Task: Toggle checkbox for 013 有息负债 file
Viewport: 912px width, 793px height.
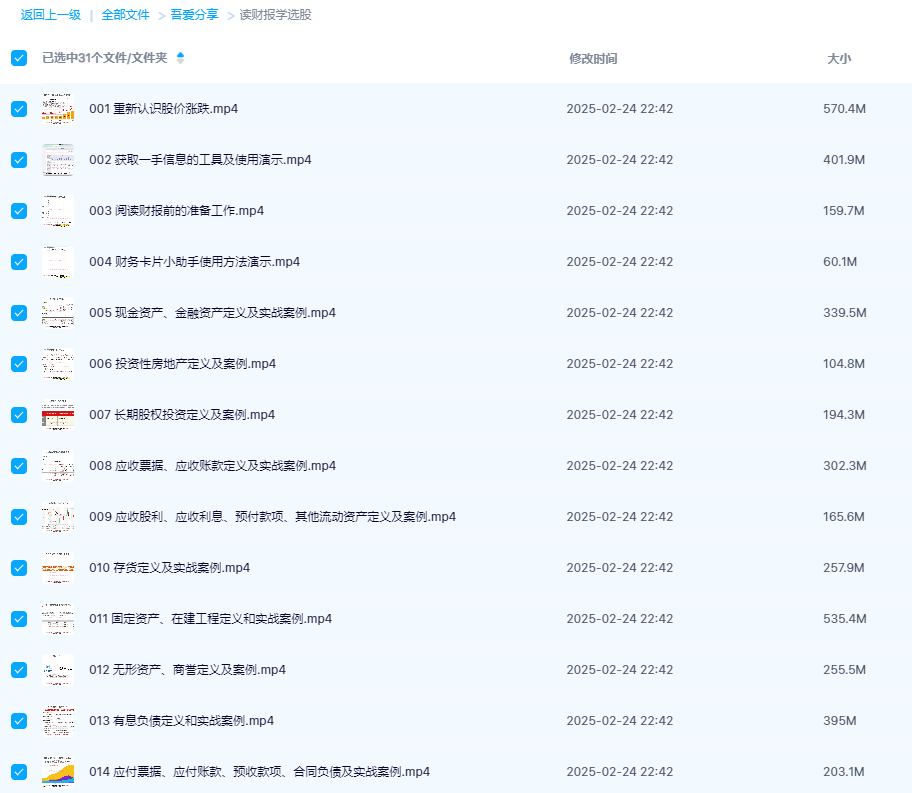Action: pyautogui.click(x=19, y=721)
